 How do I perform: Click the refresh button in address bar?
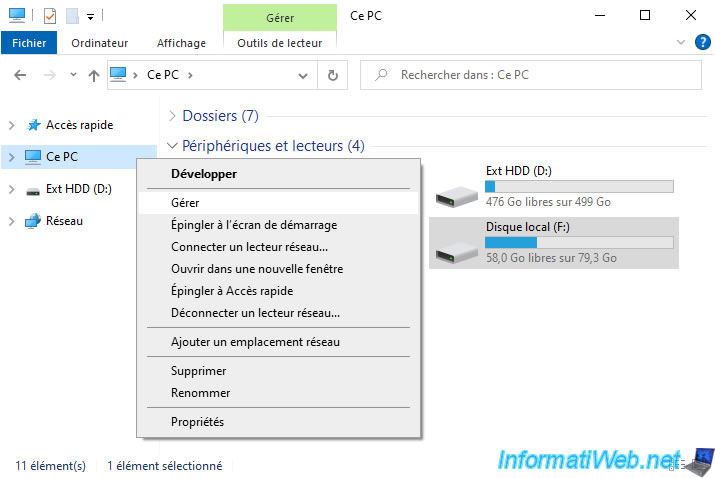[x=333, y=75]
